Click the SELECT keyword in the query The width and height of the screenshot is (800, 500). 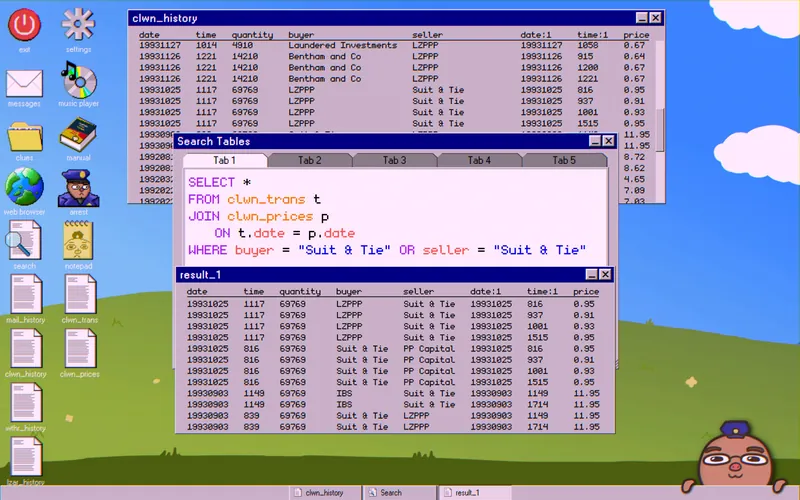coord(211,183)
